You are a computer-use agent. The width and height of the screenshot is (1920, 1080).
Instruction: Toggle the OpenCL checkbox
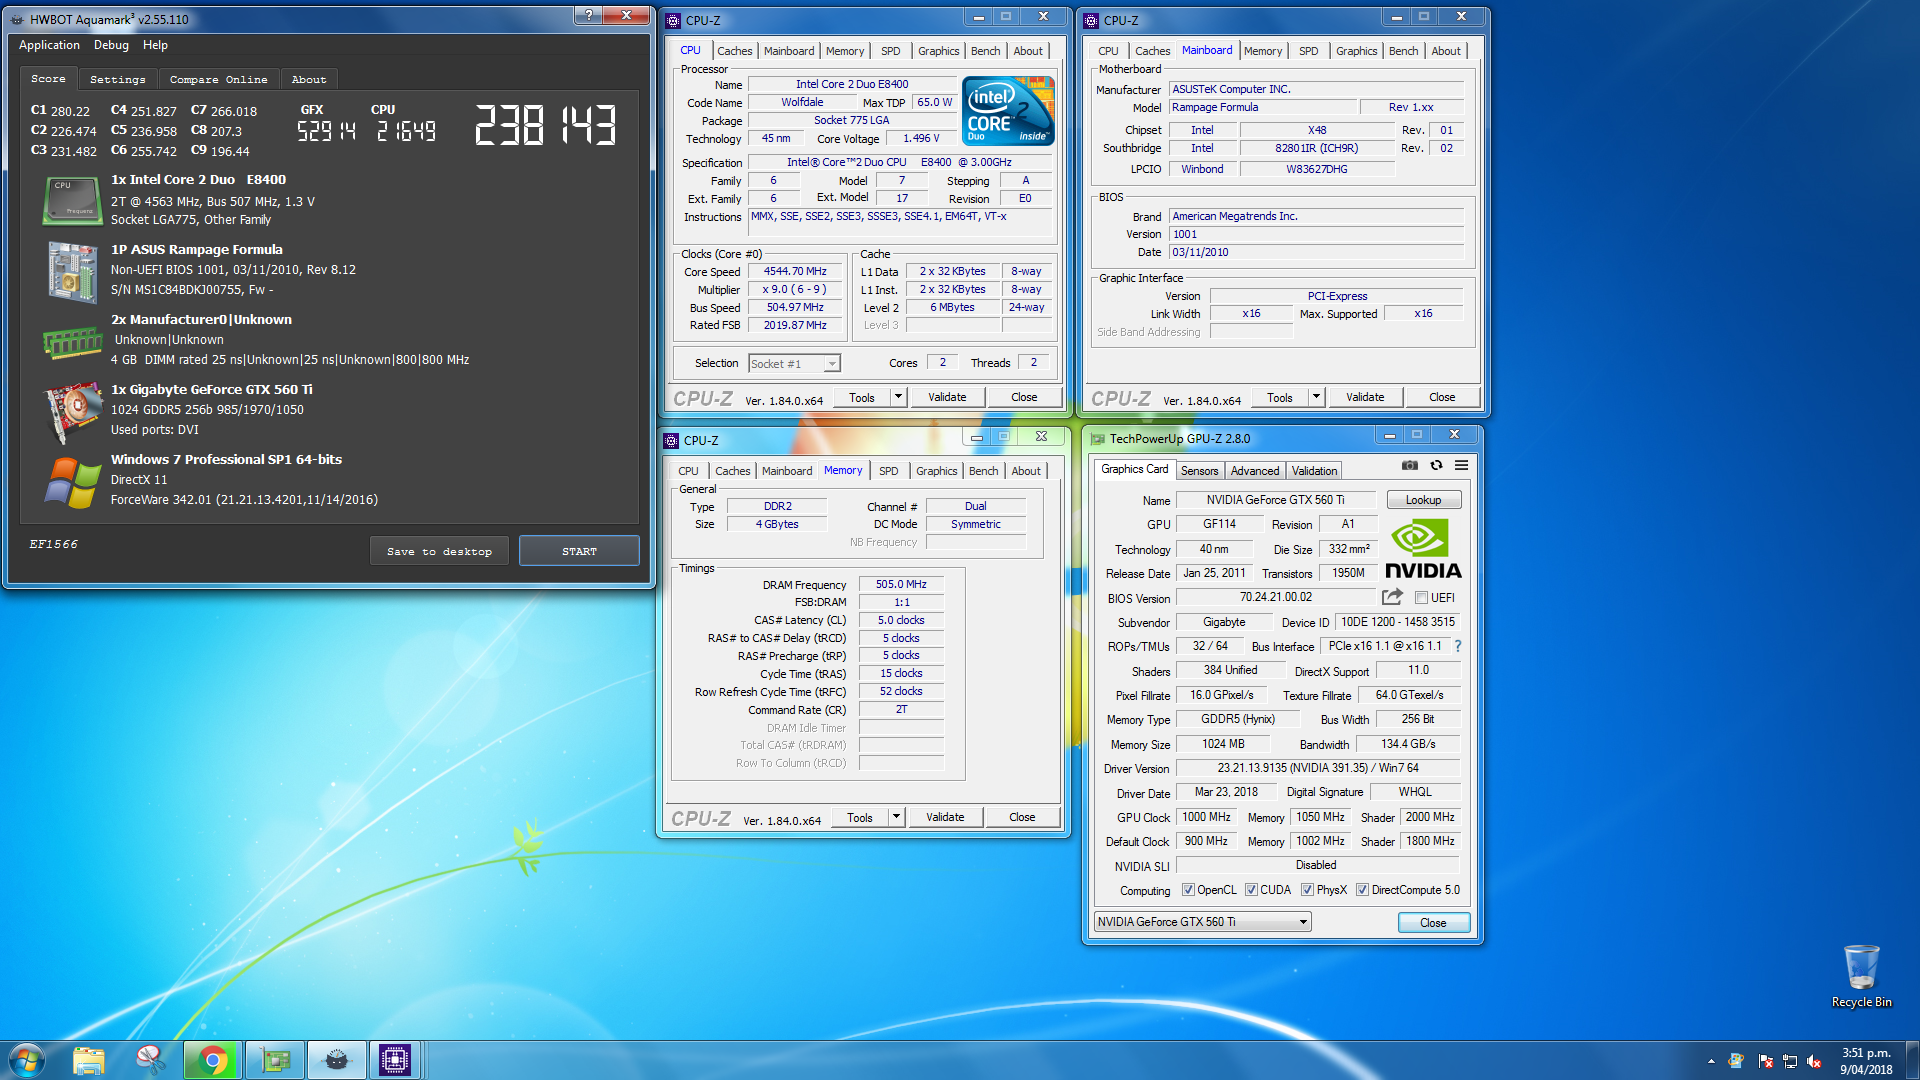point(1188,890)
